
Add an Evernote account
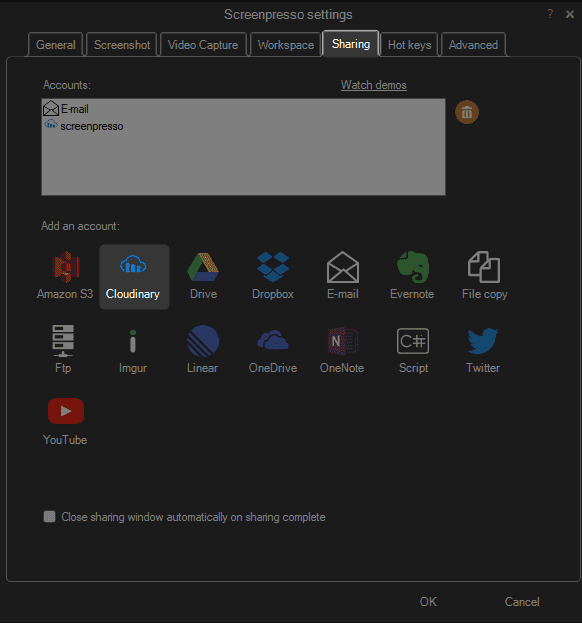coord(412,276)
